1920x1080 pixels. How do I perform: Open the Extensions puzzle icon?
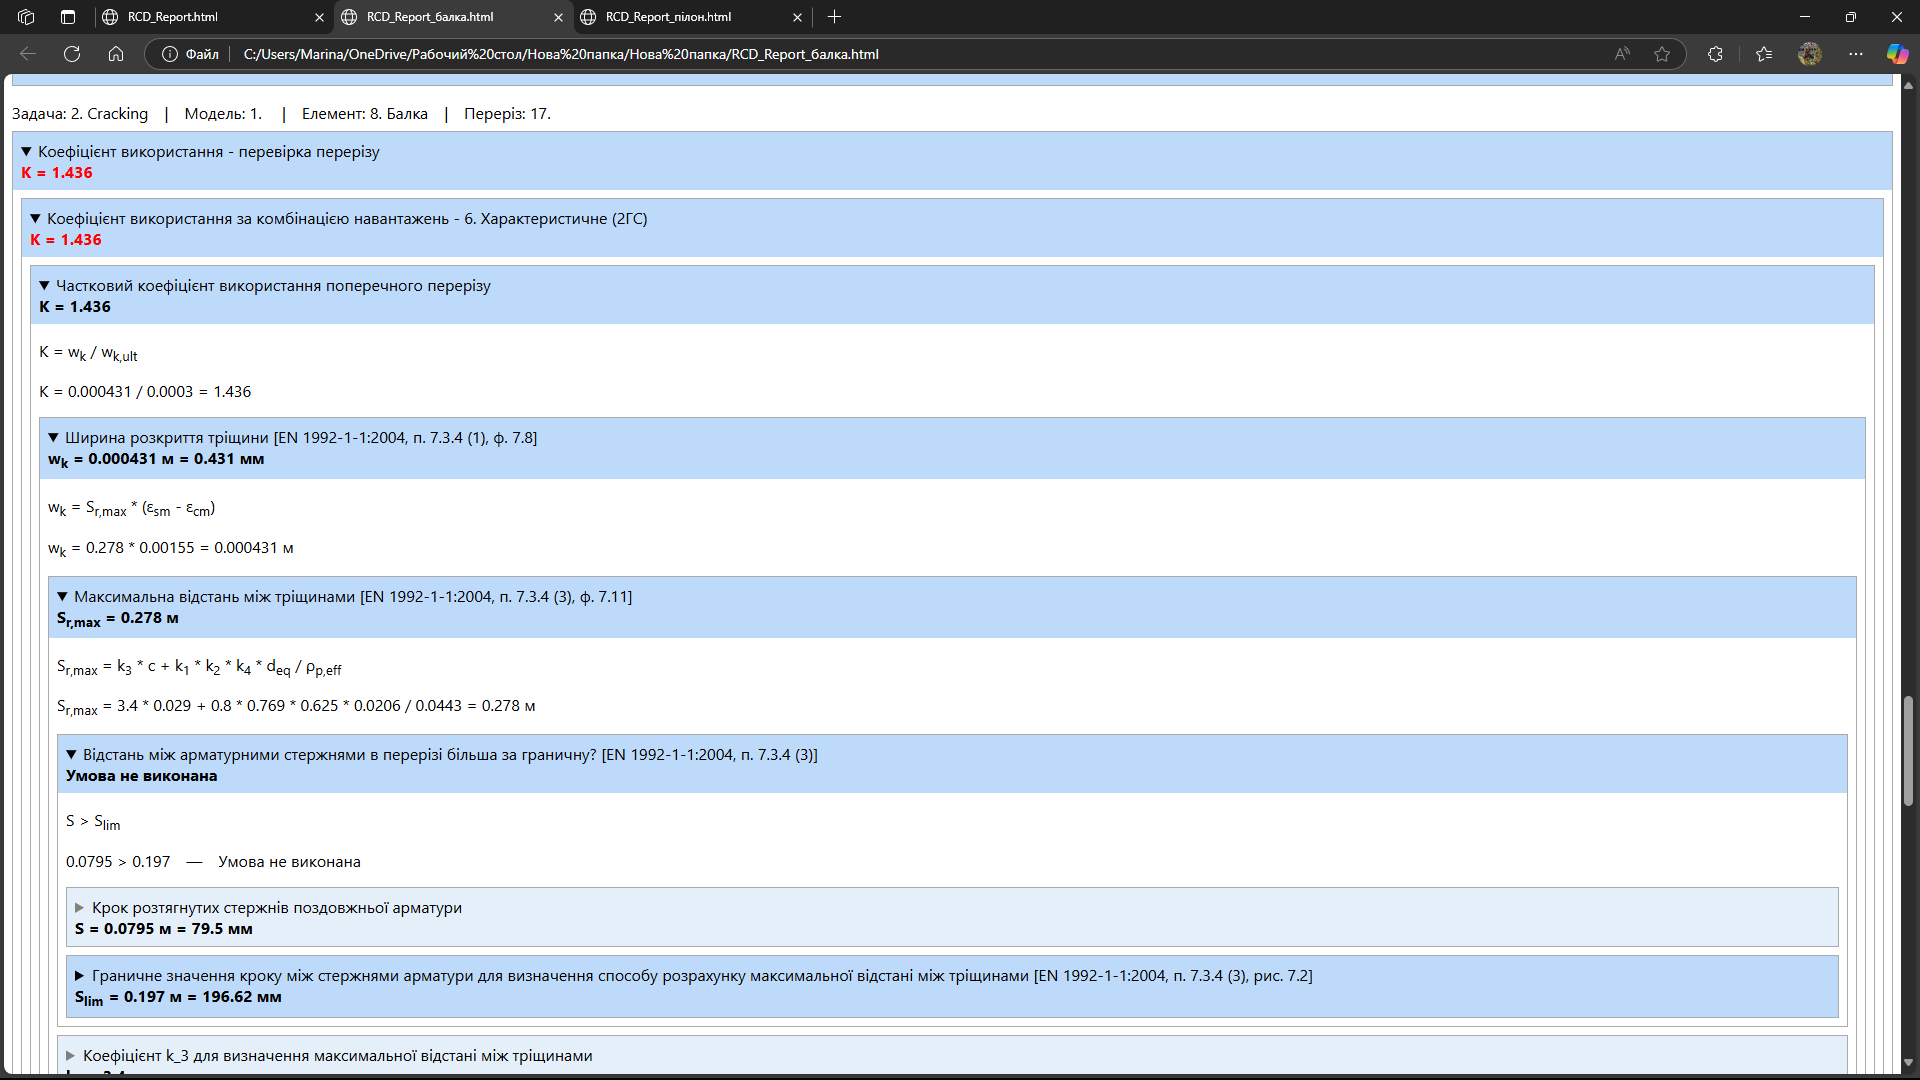(1716, 54)
